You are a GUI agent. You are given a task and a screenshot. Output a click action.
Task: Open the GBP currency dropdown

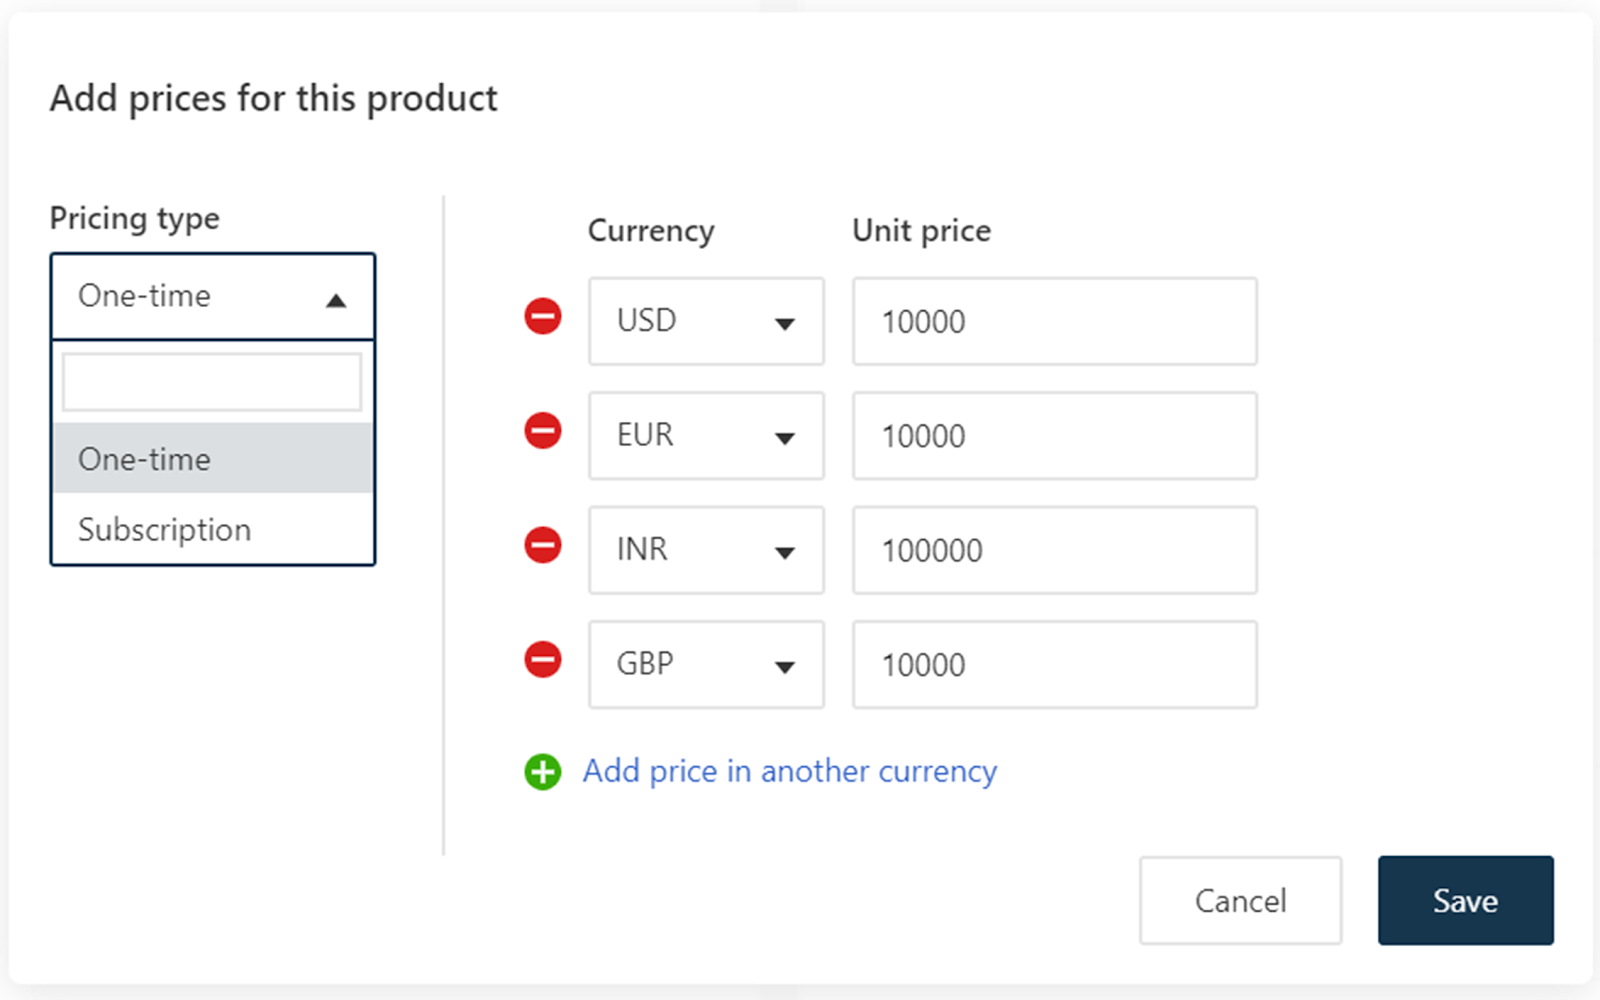[x=706, y=664]
